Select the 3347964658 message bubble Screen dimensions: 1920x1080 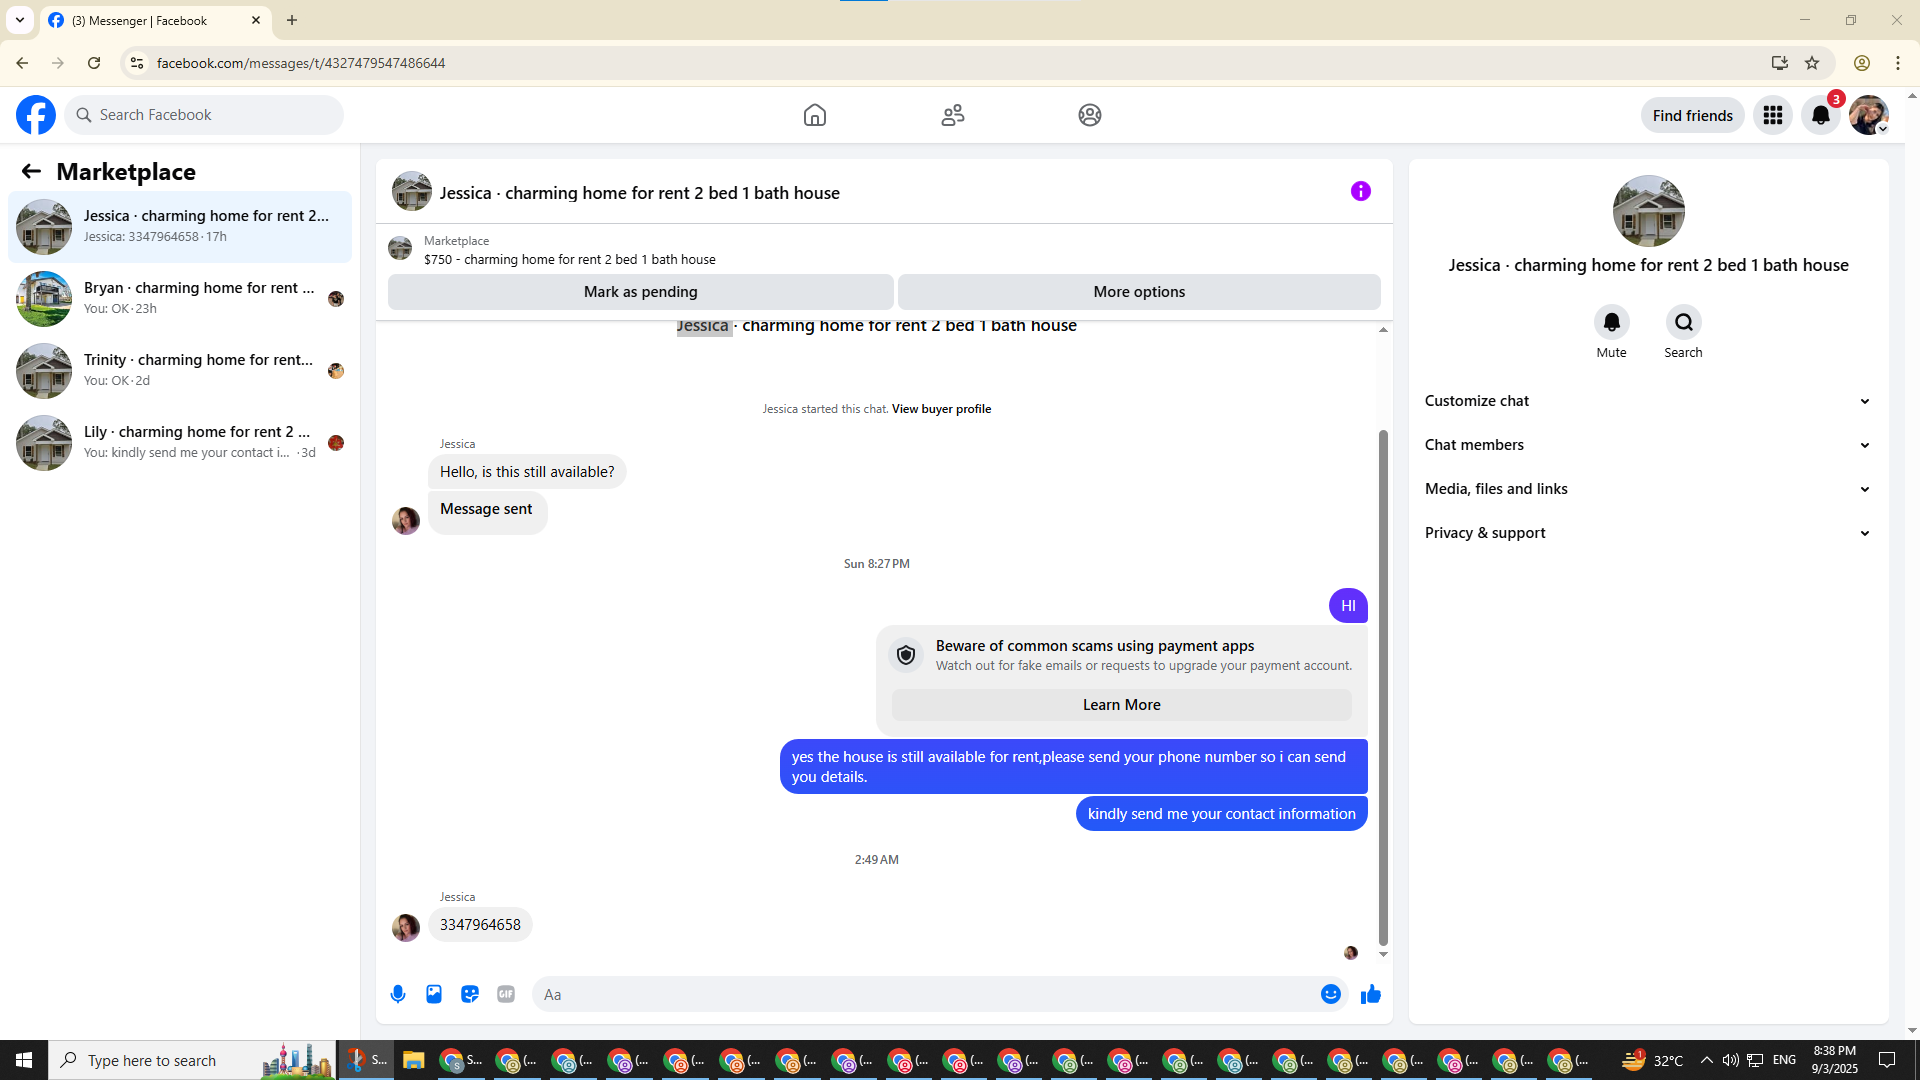point(480,925)
